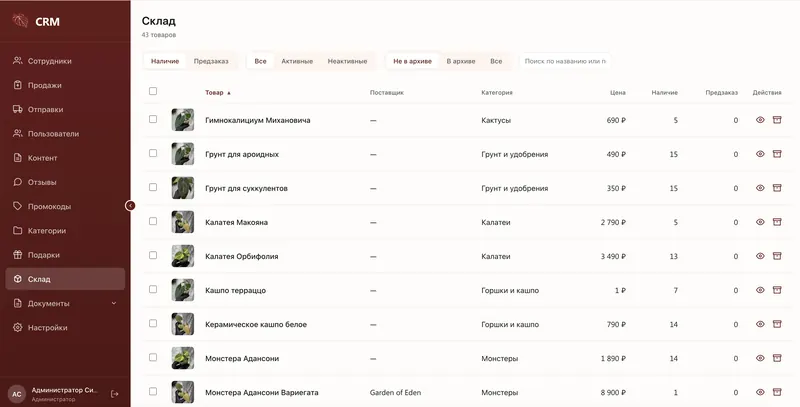Archive Керамическое кашпо белое with box icon
Viewport: 800px width, 407px height.
tap(777, 324)
